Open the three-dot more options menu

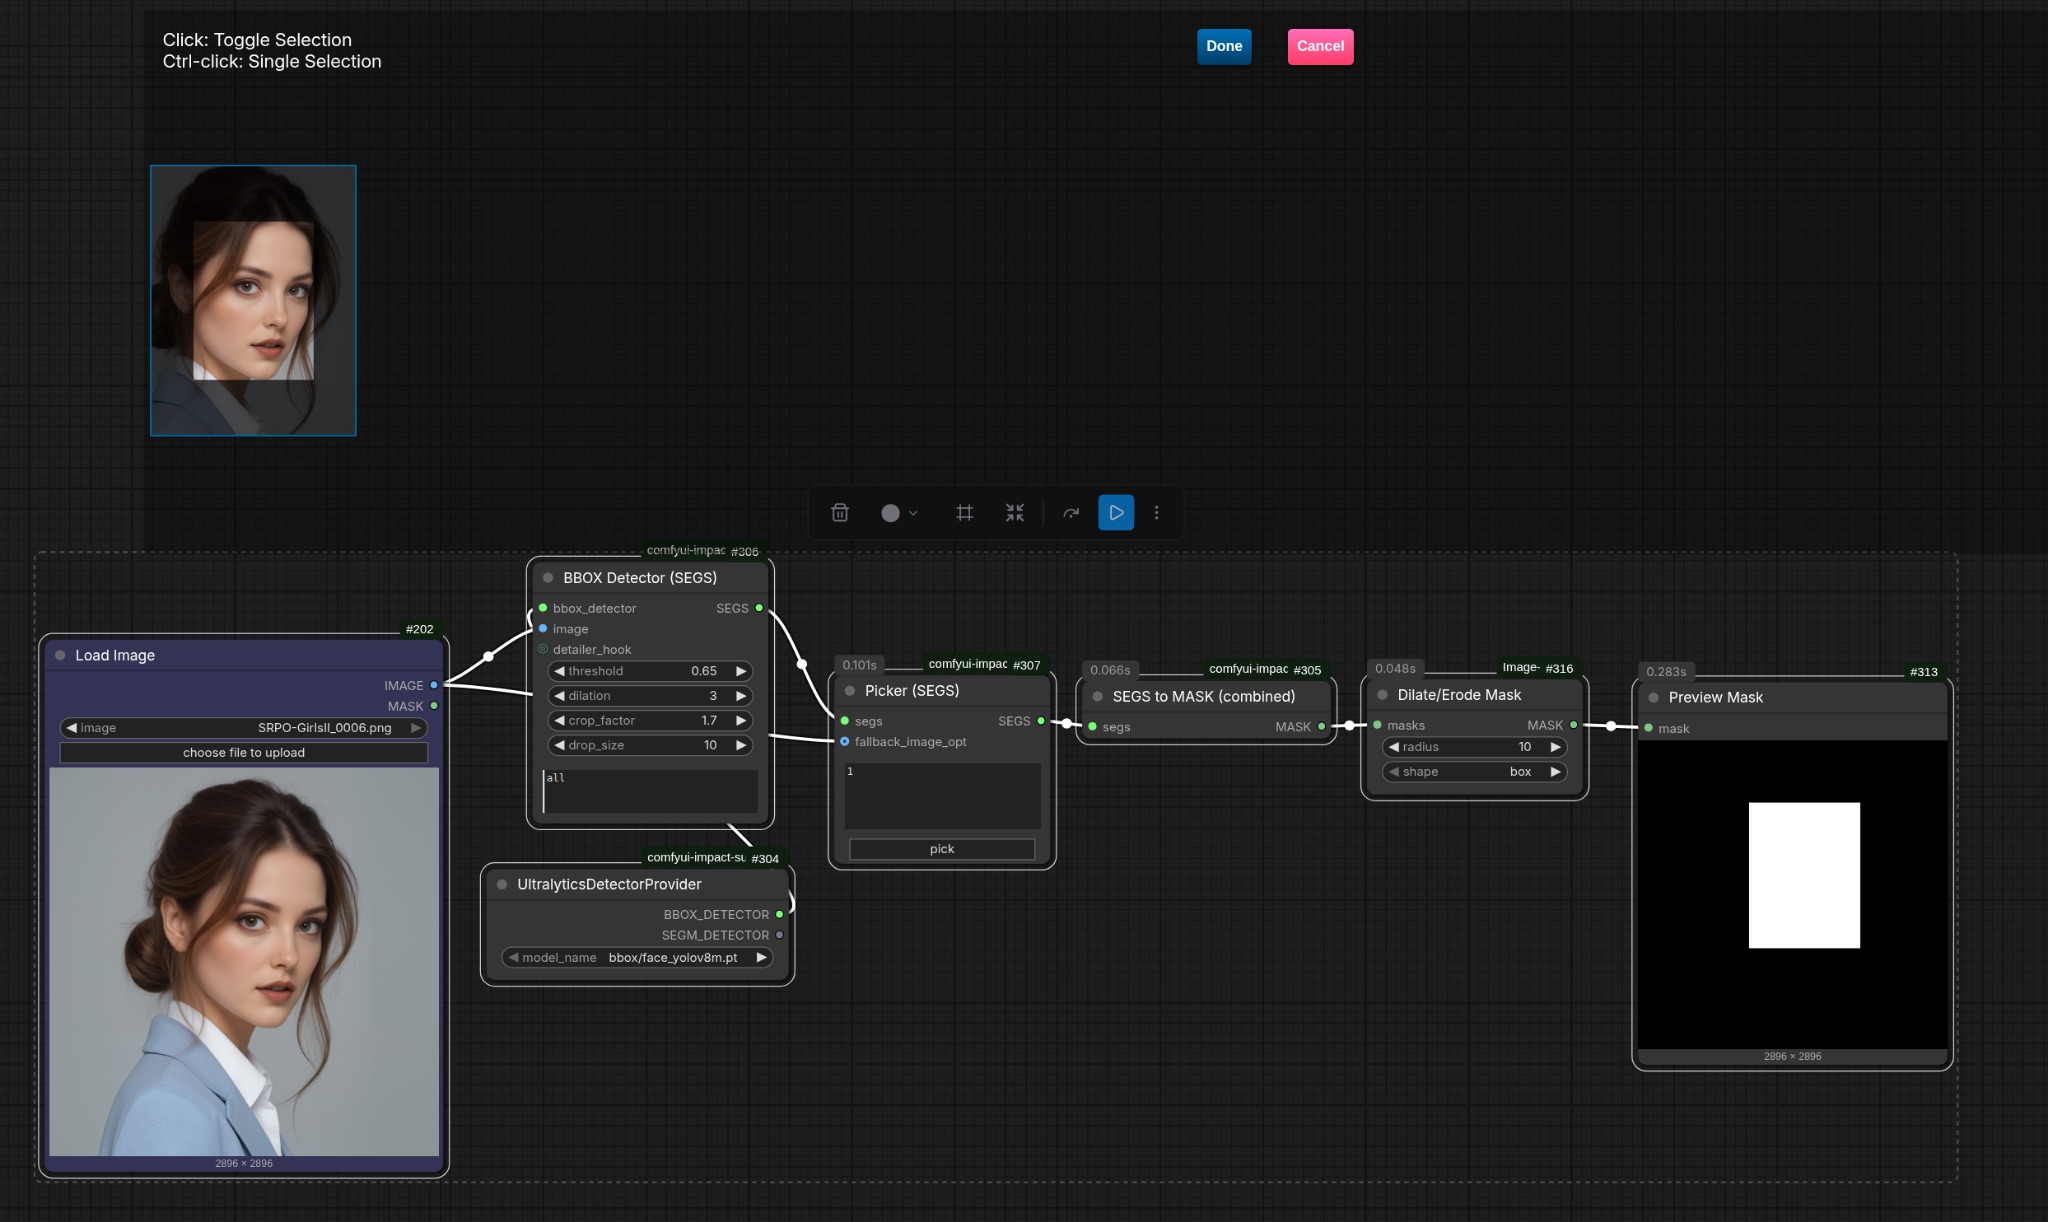pyautogui.click(x=1157, y=513)
